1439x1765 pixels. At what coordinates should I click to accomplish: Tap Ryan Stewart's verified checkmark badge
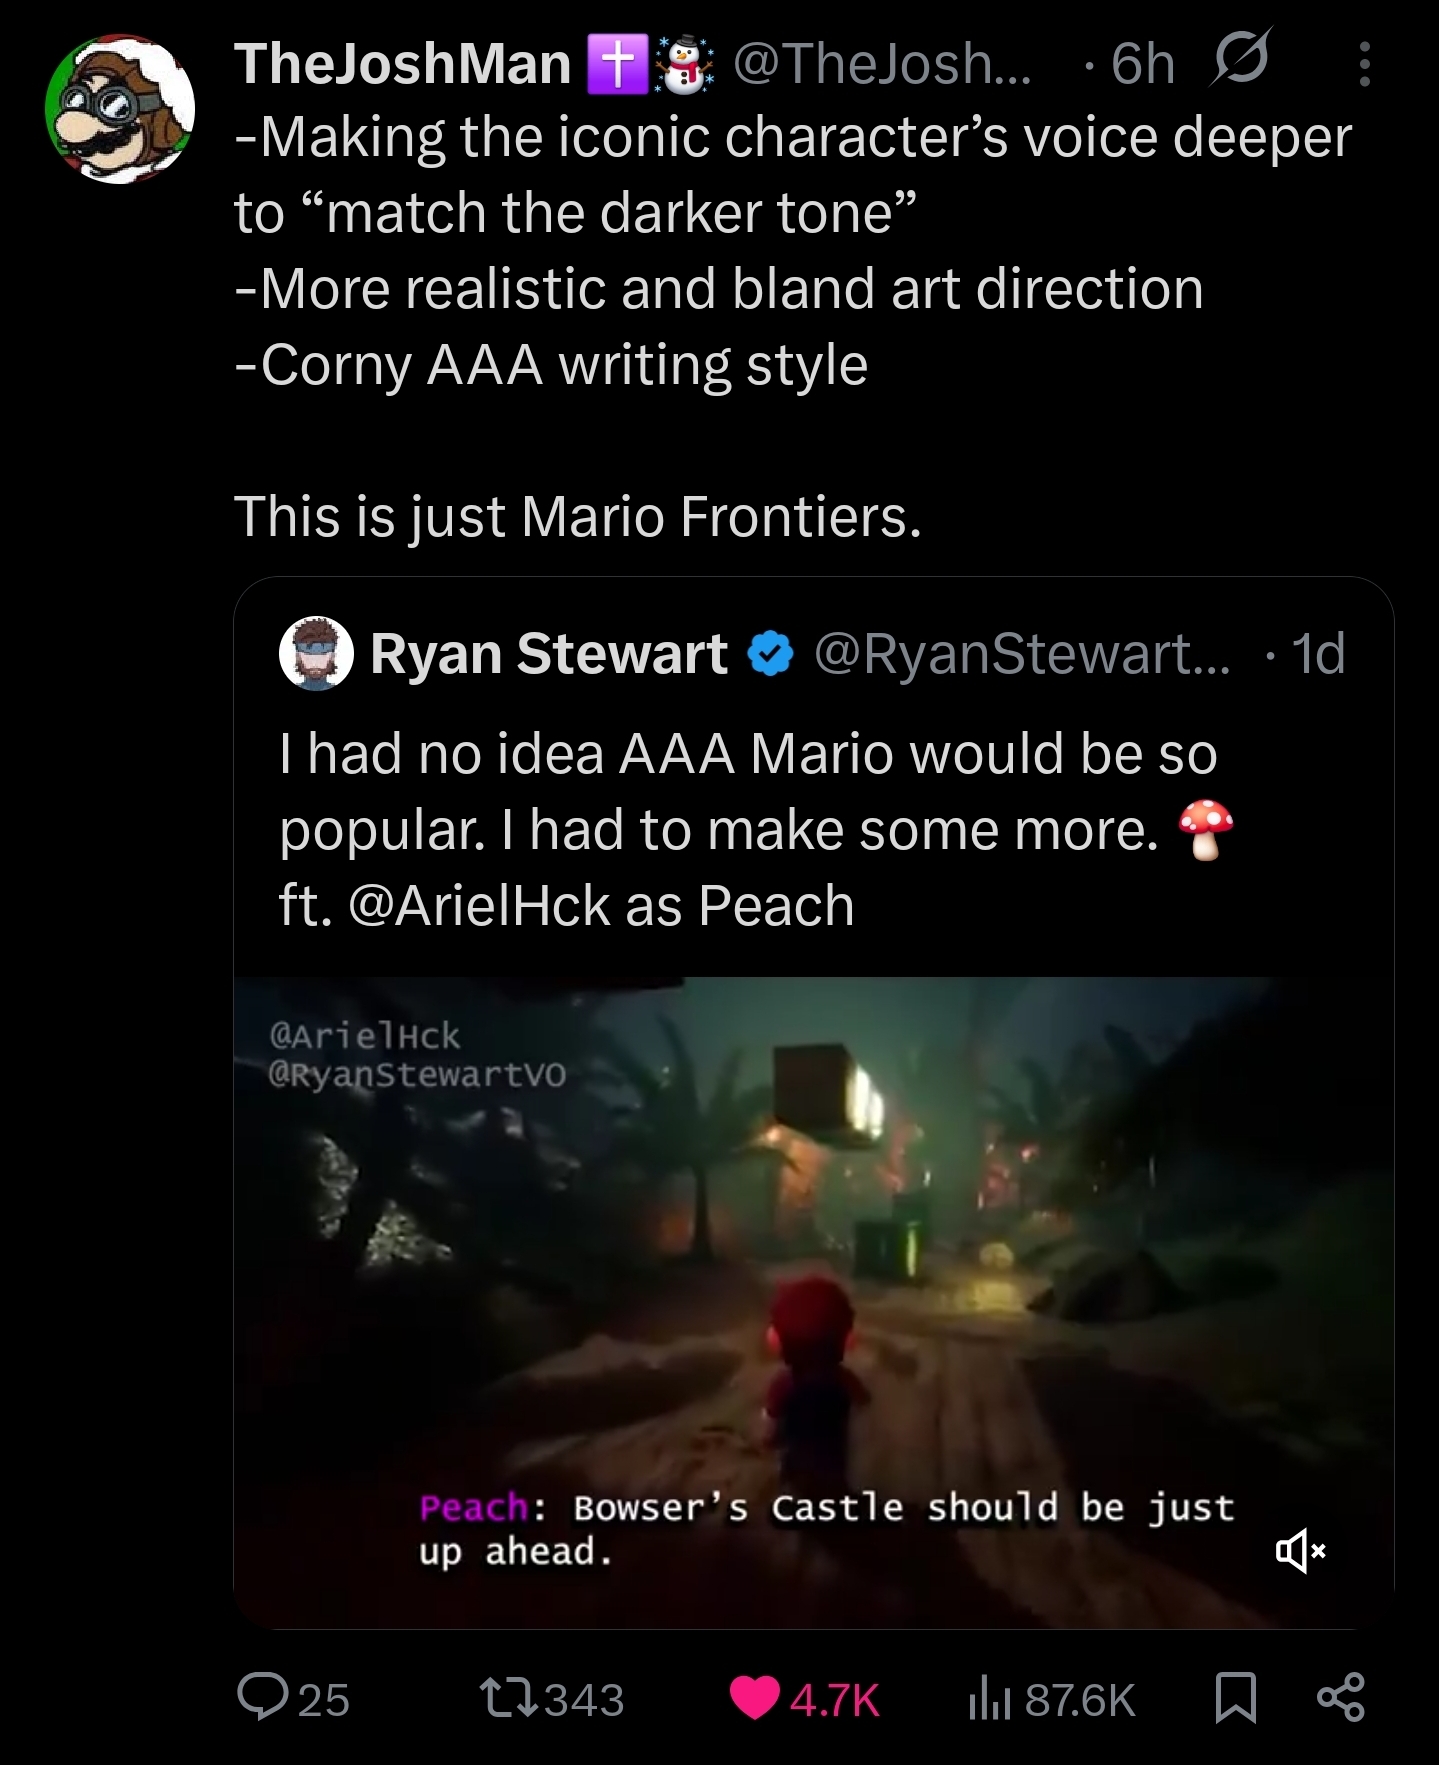pos(770,655)
